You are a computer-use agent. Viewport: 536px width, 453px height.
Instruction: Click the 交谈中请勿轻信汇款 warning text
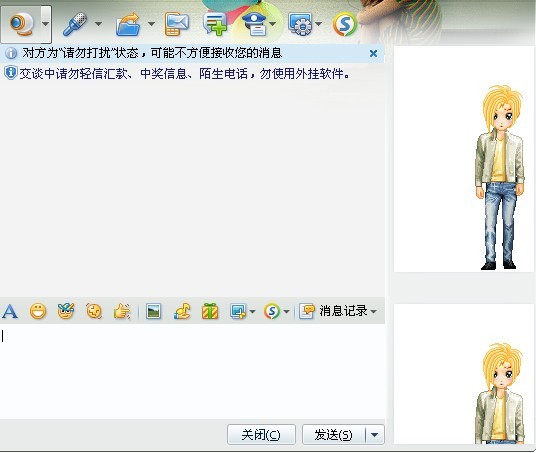click(184, 74)
